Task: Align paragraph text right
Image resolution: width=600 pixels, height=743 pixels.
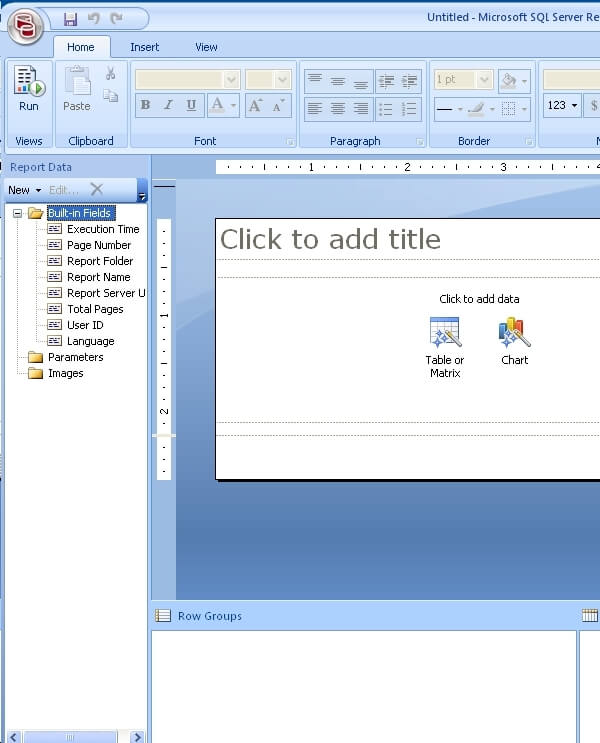Action: click(x=361, y=109)
